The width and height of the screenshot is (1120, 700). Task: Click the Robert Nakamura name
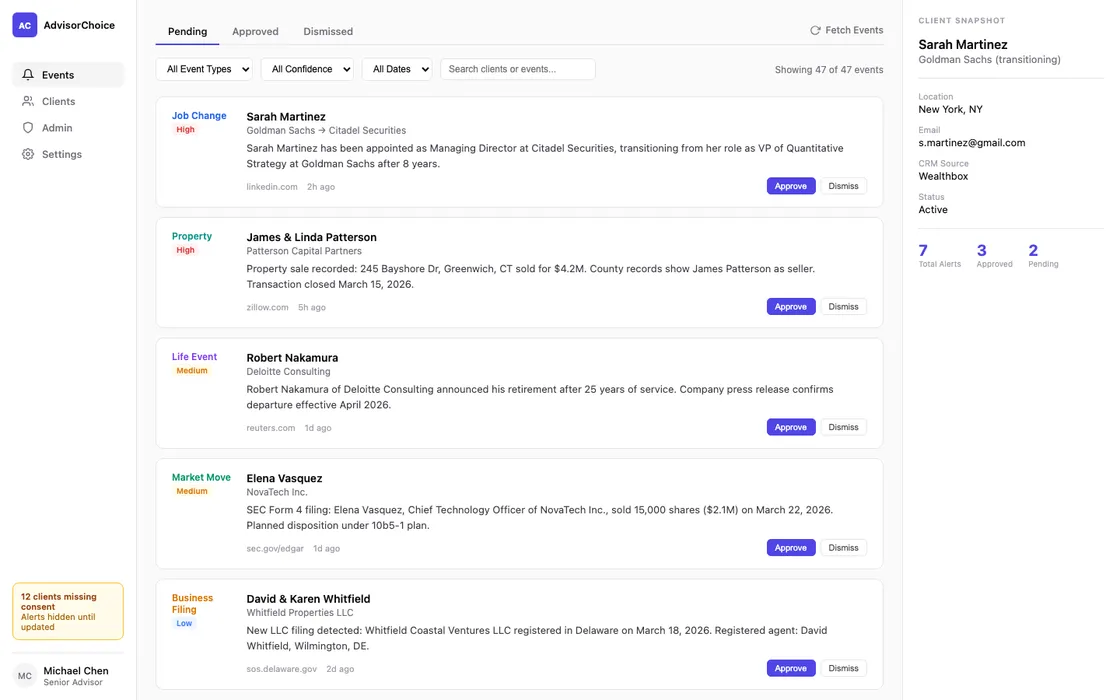(x=292, y=358)
